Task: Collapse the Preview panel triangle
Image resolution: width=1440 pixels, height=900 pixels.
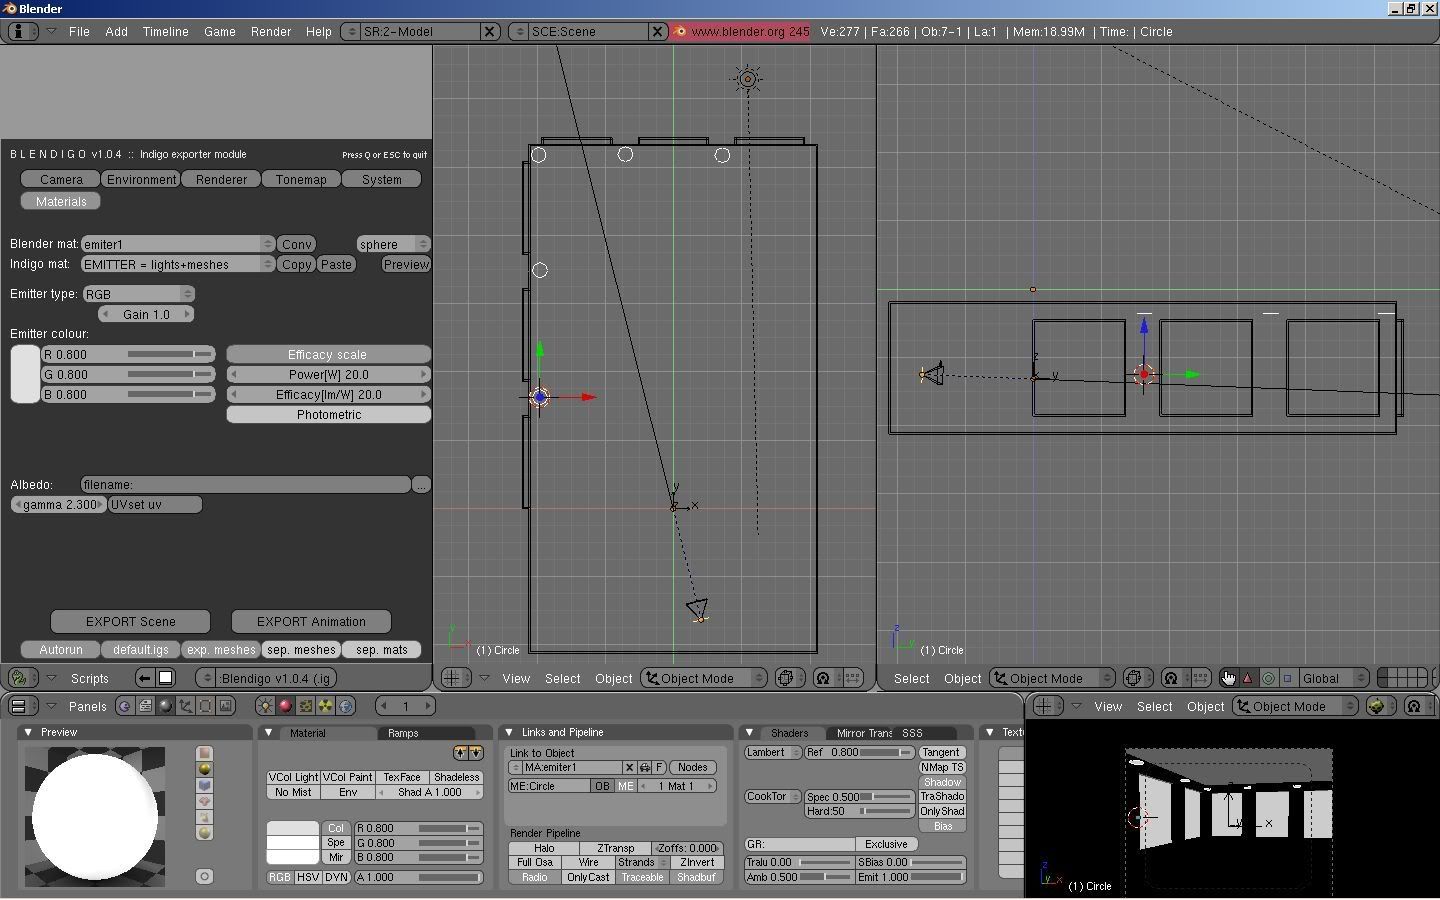Action: click(28, 732)
